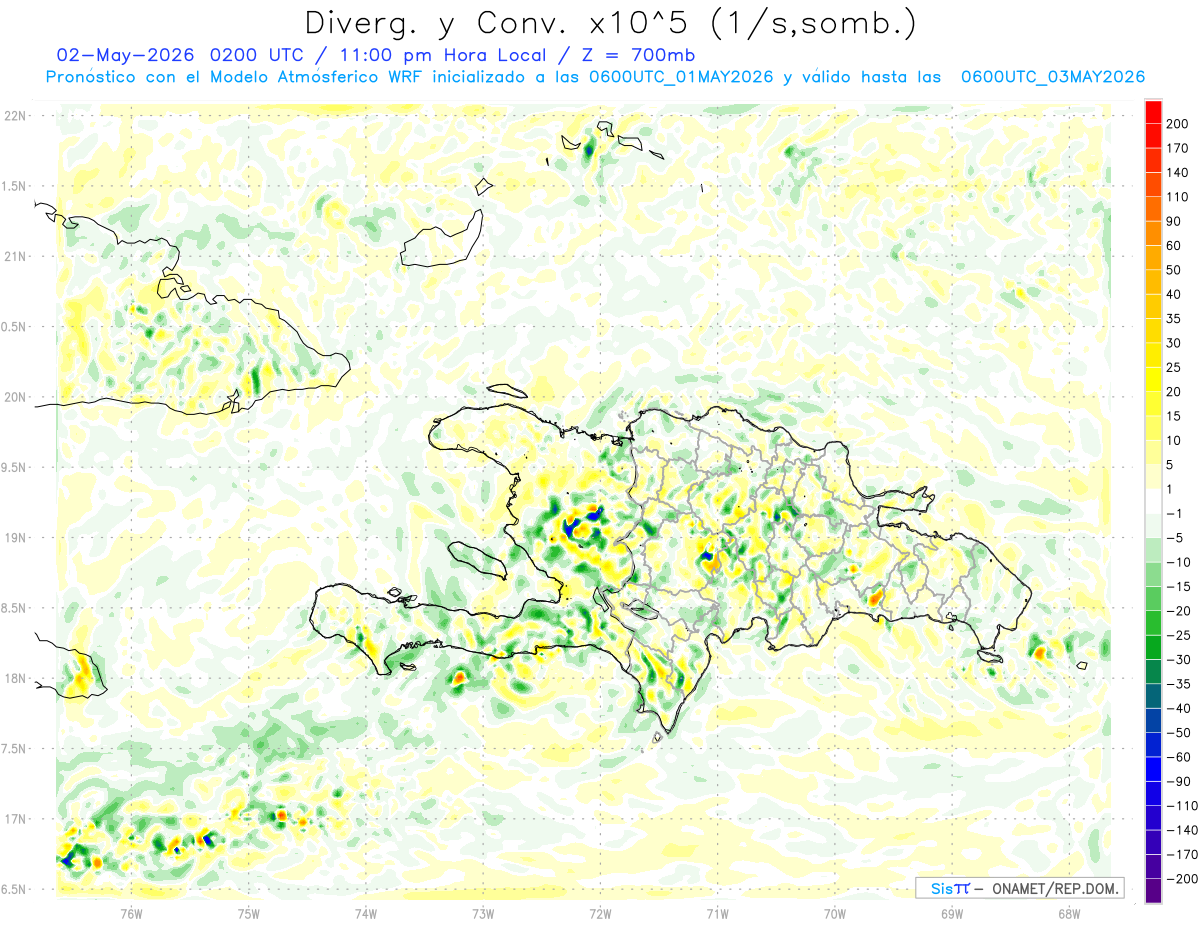Click the forecast date 02-May-2026 text
Image resolution: width=1200 pixels, height=927 pixels.
tap(126, 54)
